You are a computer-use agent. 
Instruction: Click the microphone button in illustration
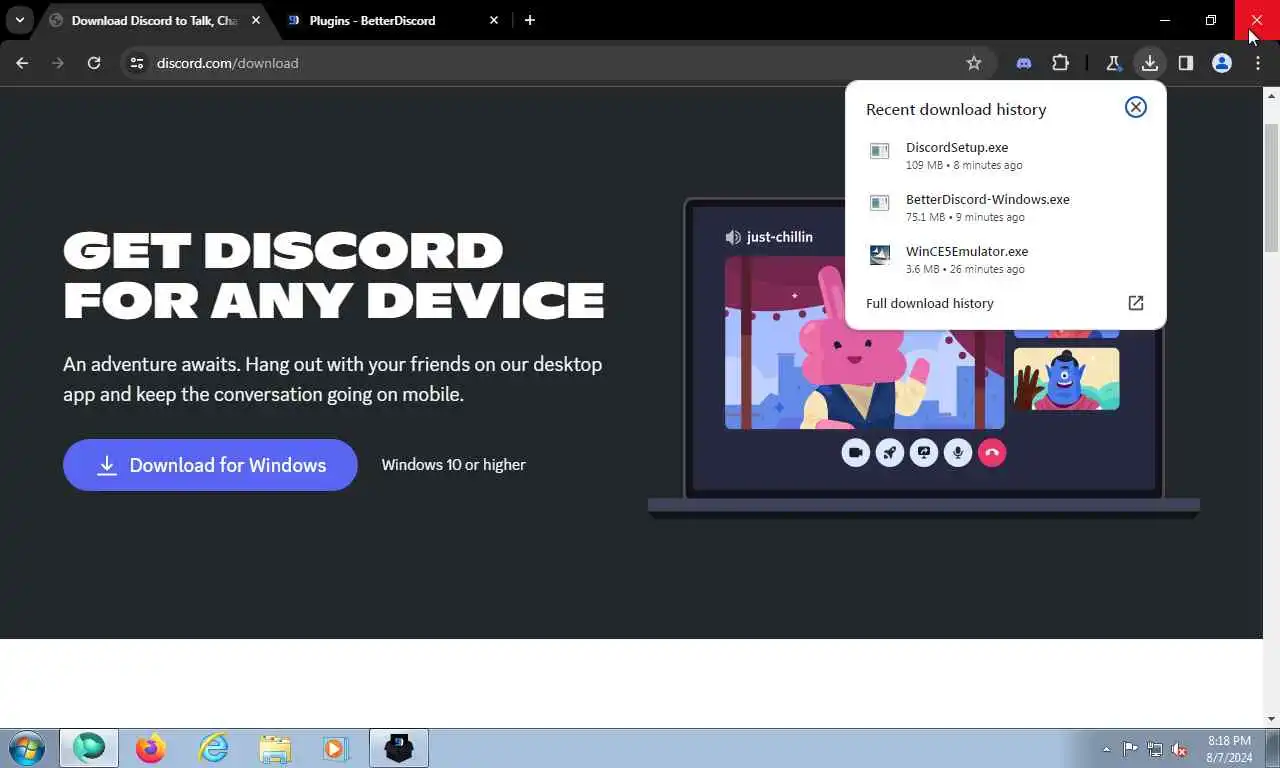[x=958, y=453]
